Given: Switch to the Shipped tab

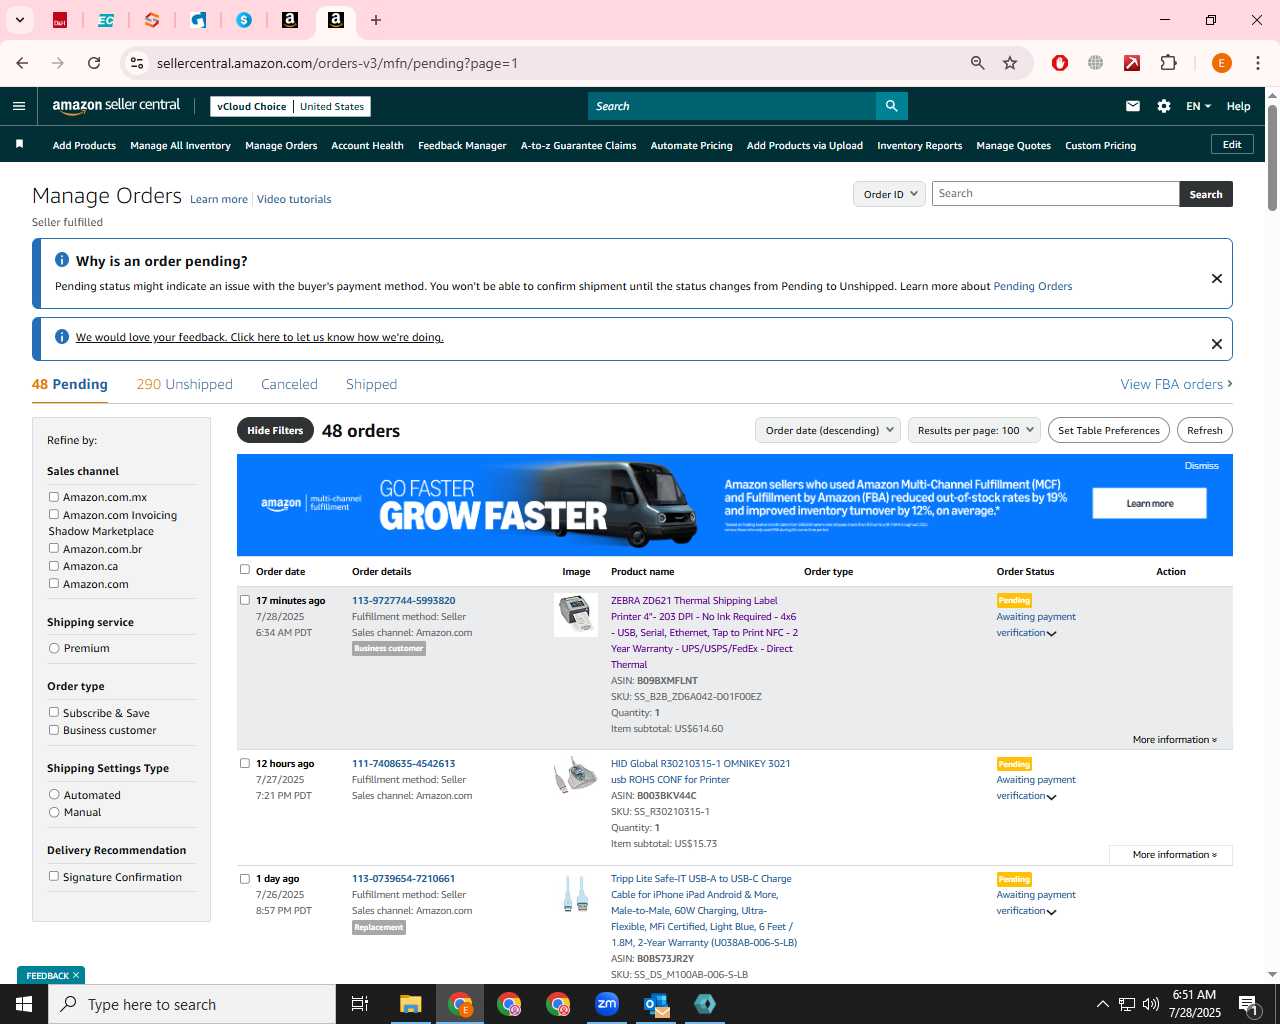Looking at the screenshot, I should pos(371,384).
